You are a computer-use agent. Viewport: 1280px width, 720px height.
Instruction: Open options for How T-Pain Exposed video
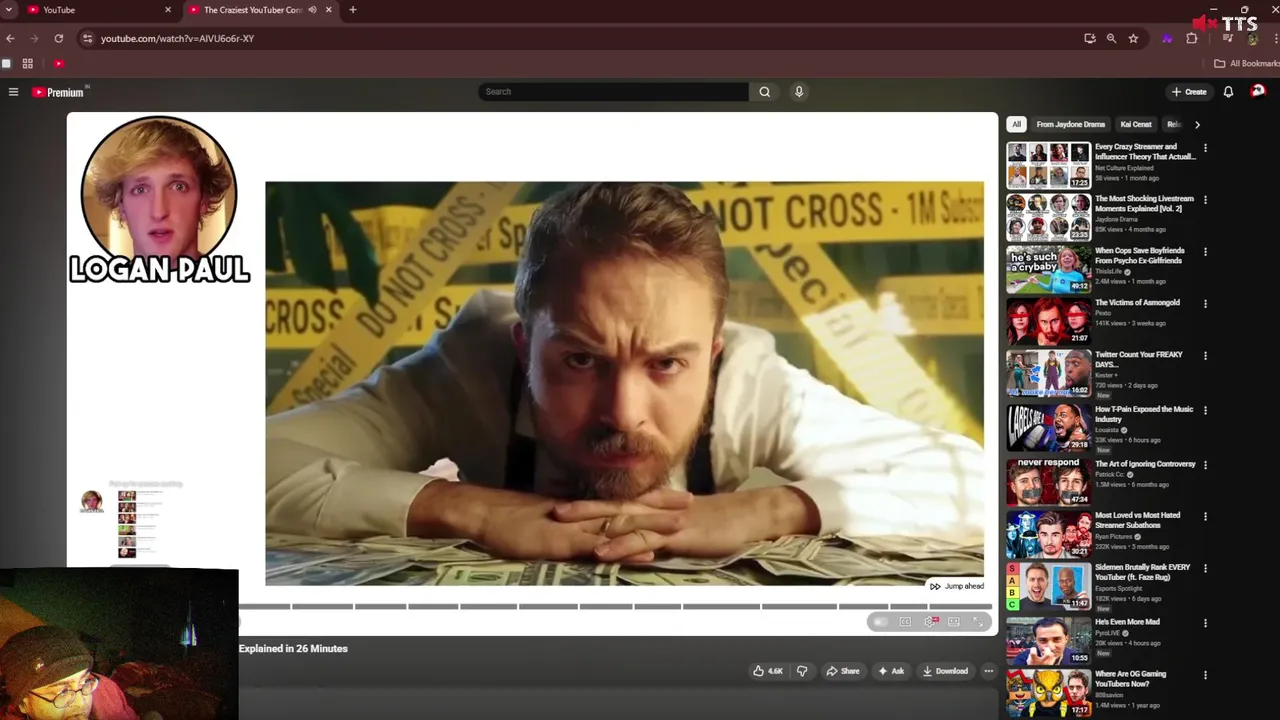pyautogui.click(x=1205, y=410)
